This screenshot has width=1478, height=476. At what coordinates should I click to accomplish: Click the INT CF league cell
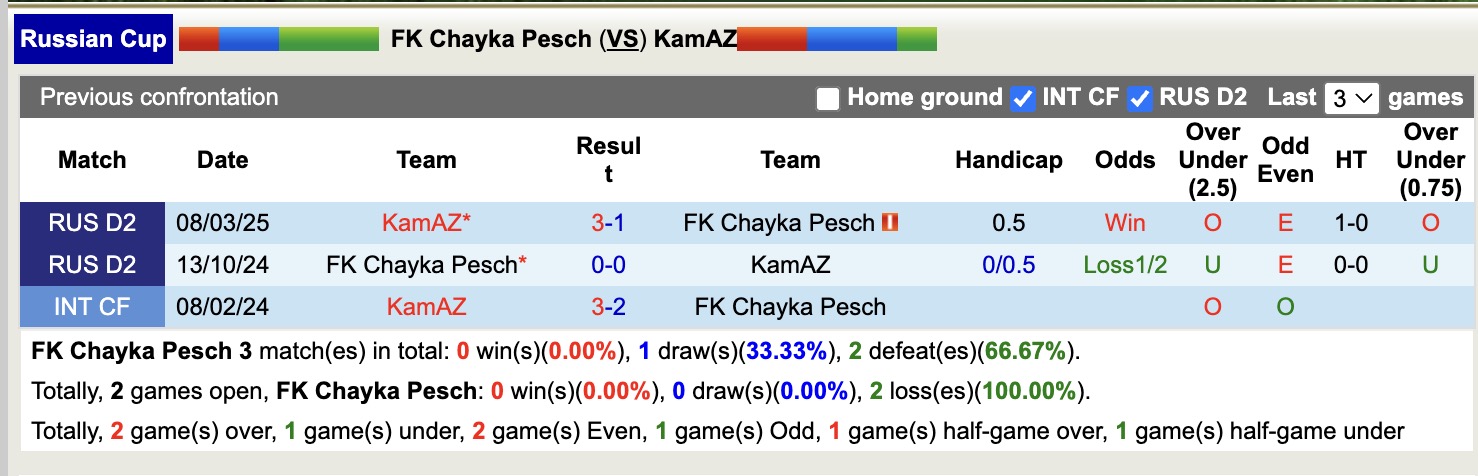click(92, 307)
